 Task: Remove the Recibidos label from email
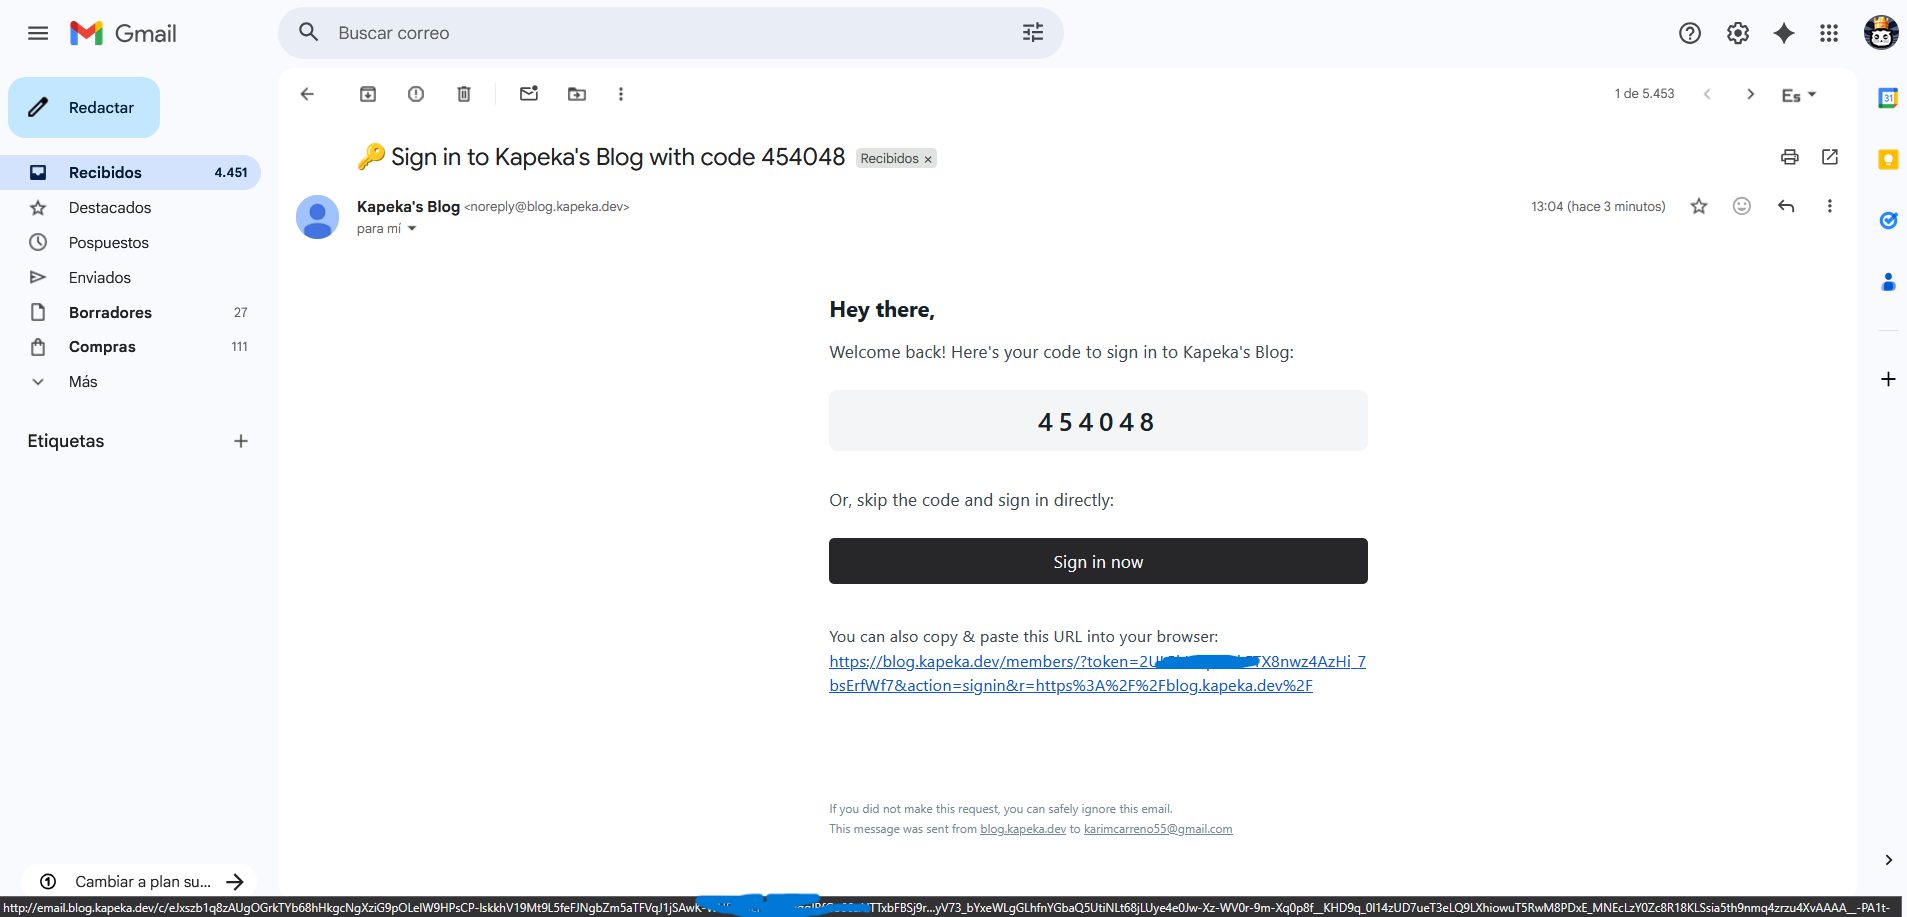click(x=928, y=159)
